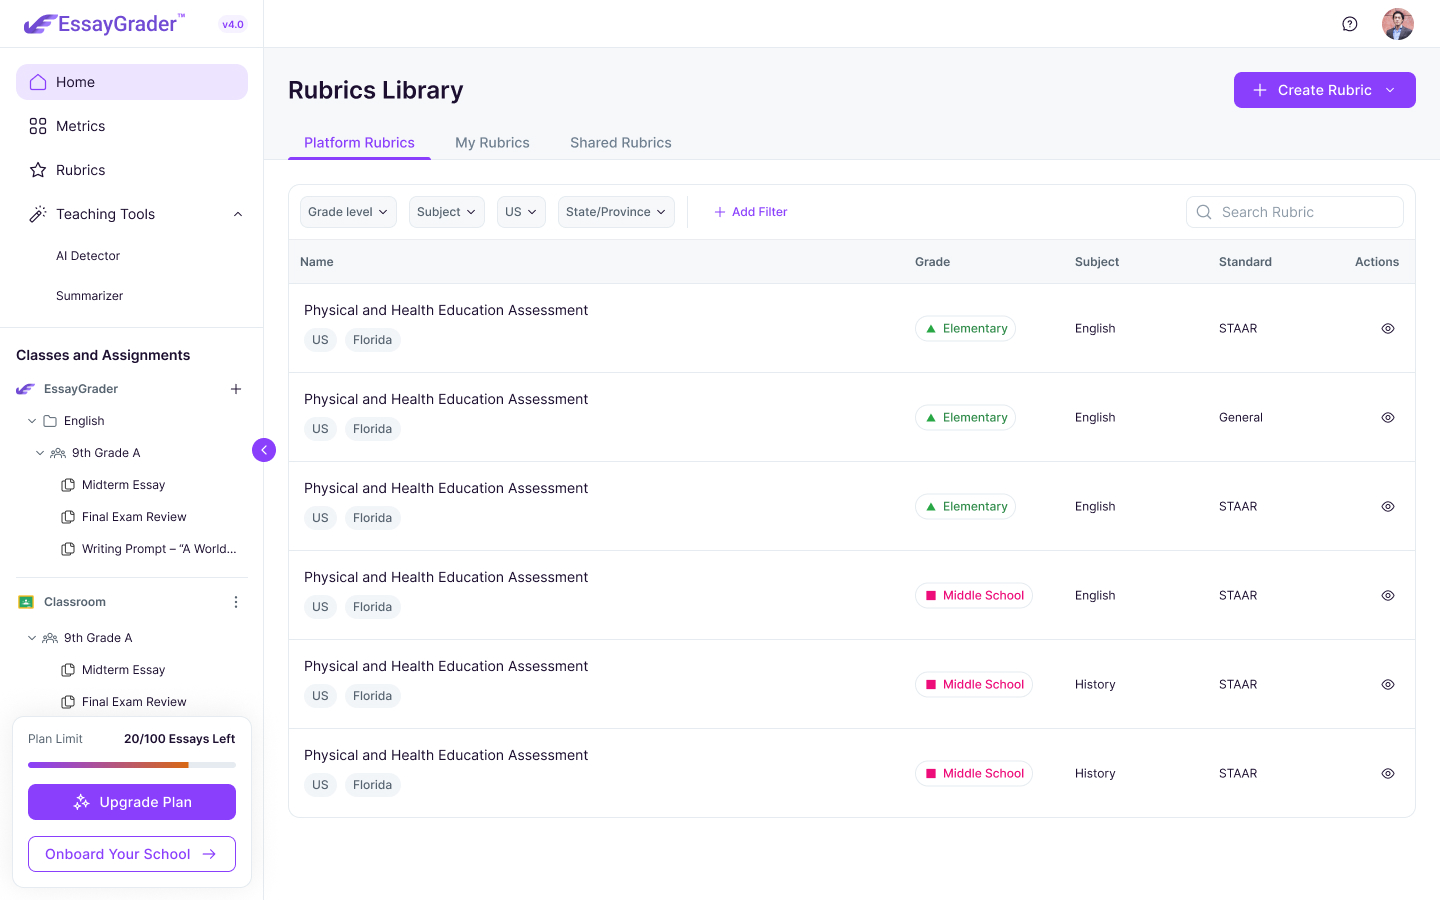View the last row History rubric eye icon
The width and height of the screenshot is (1440, 900).
tap(1388, 773)
